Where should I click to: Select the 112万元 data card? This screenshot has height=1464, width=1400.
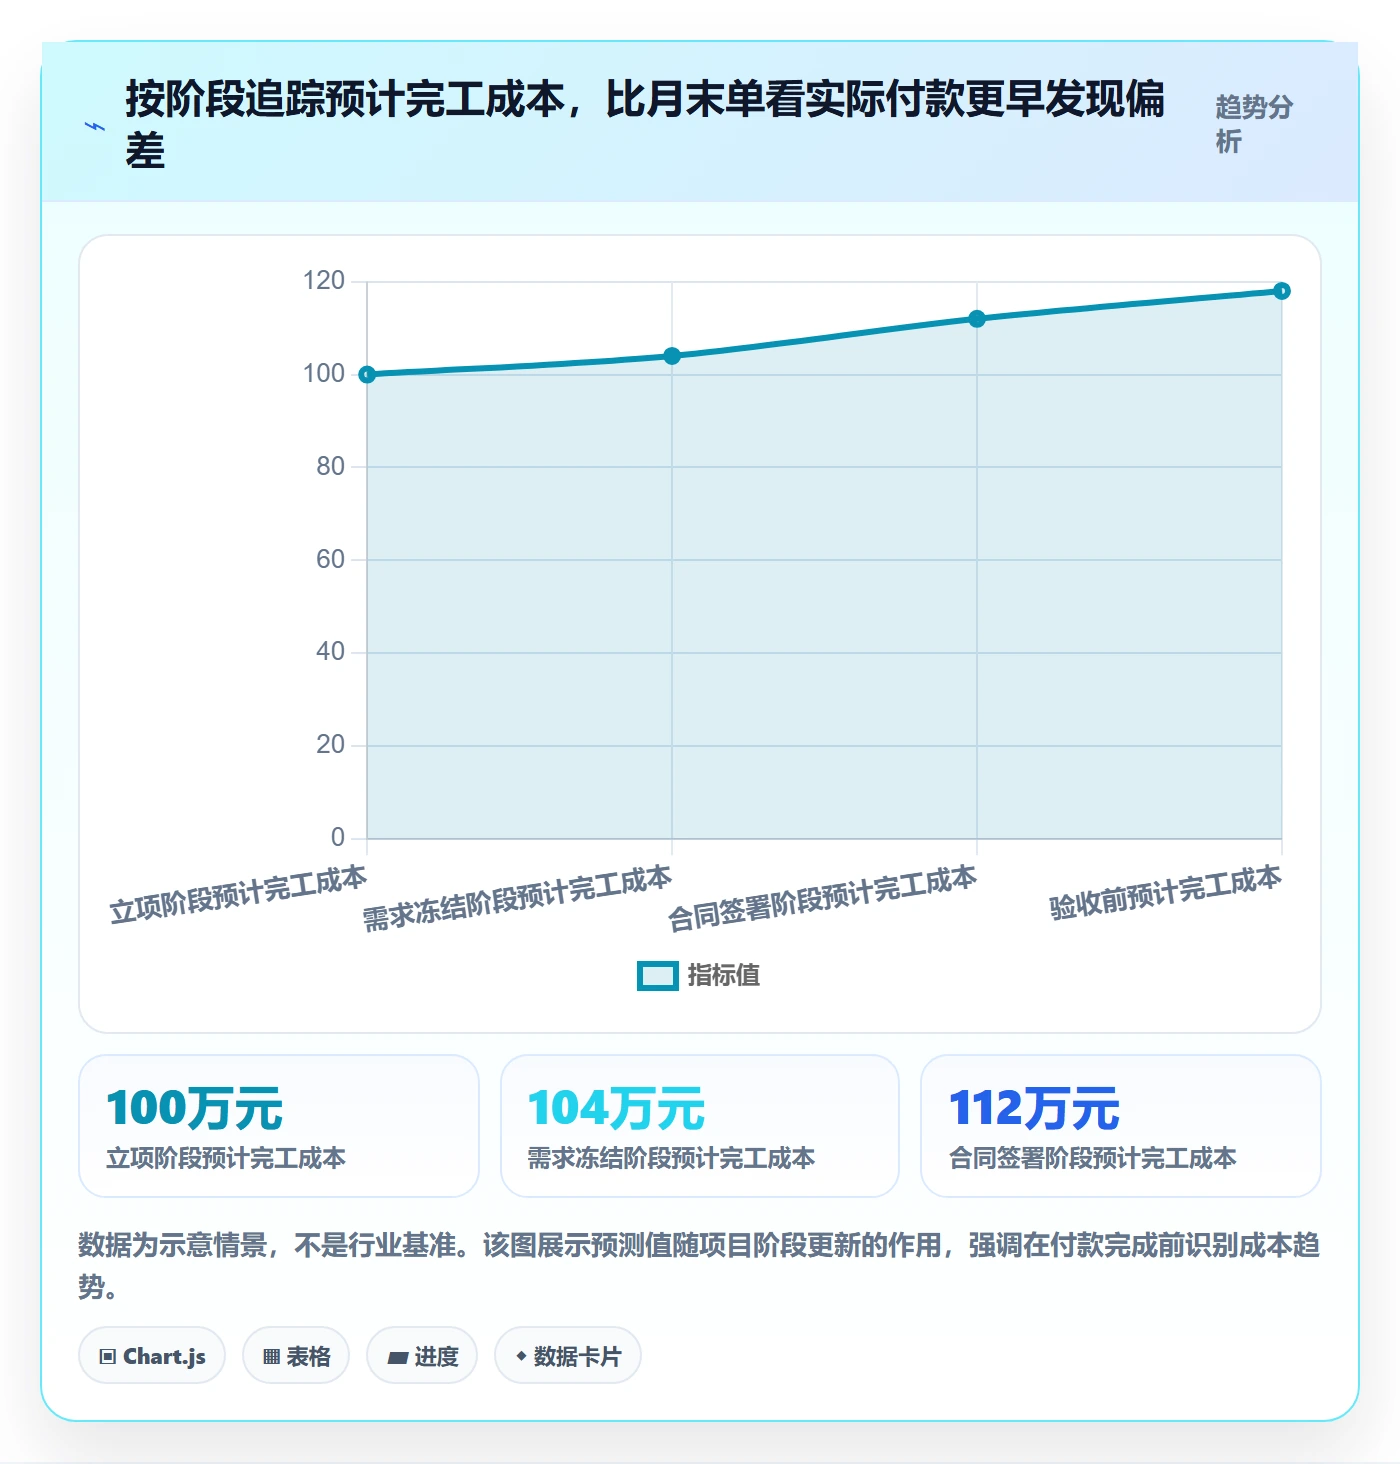(x=1121, y=1126)
